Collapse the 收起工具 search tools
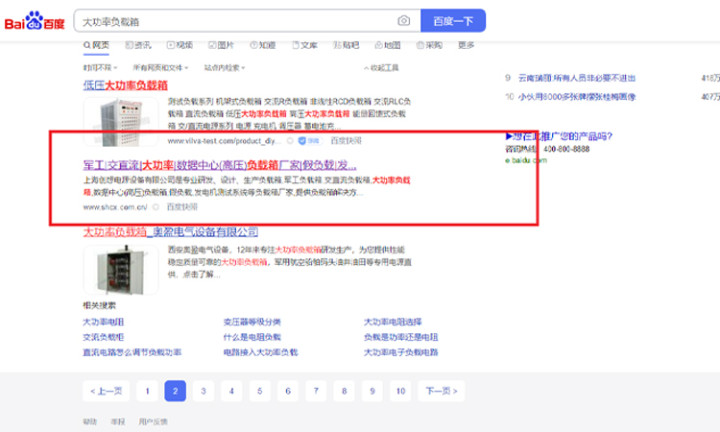The image size is (720, 432). (x=381, y=67)
